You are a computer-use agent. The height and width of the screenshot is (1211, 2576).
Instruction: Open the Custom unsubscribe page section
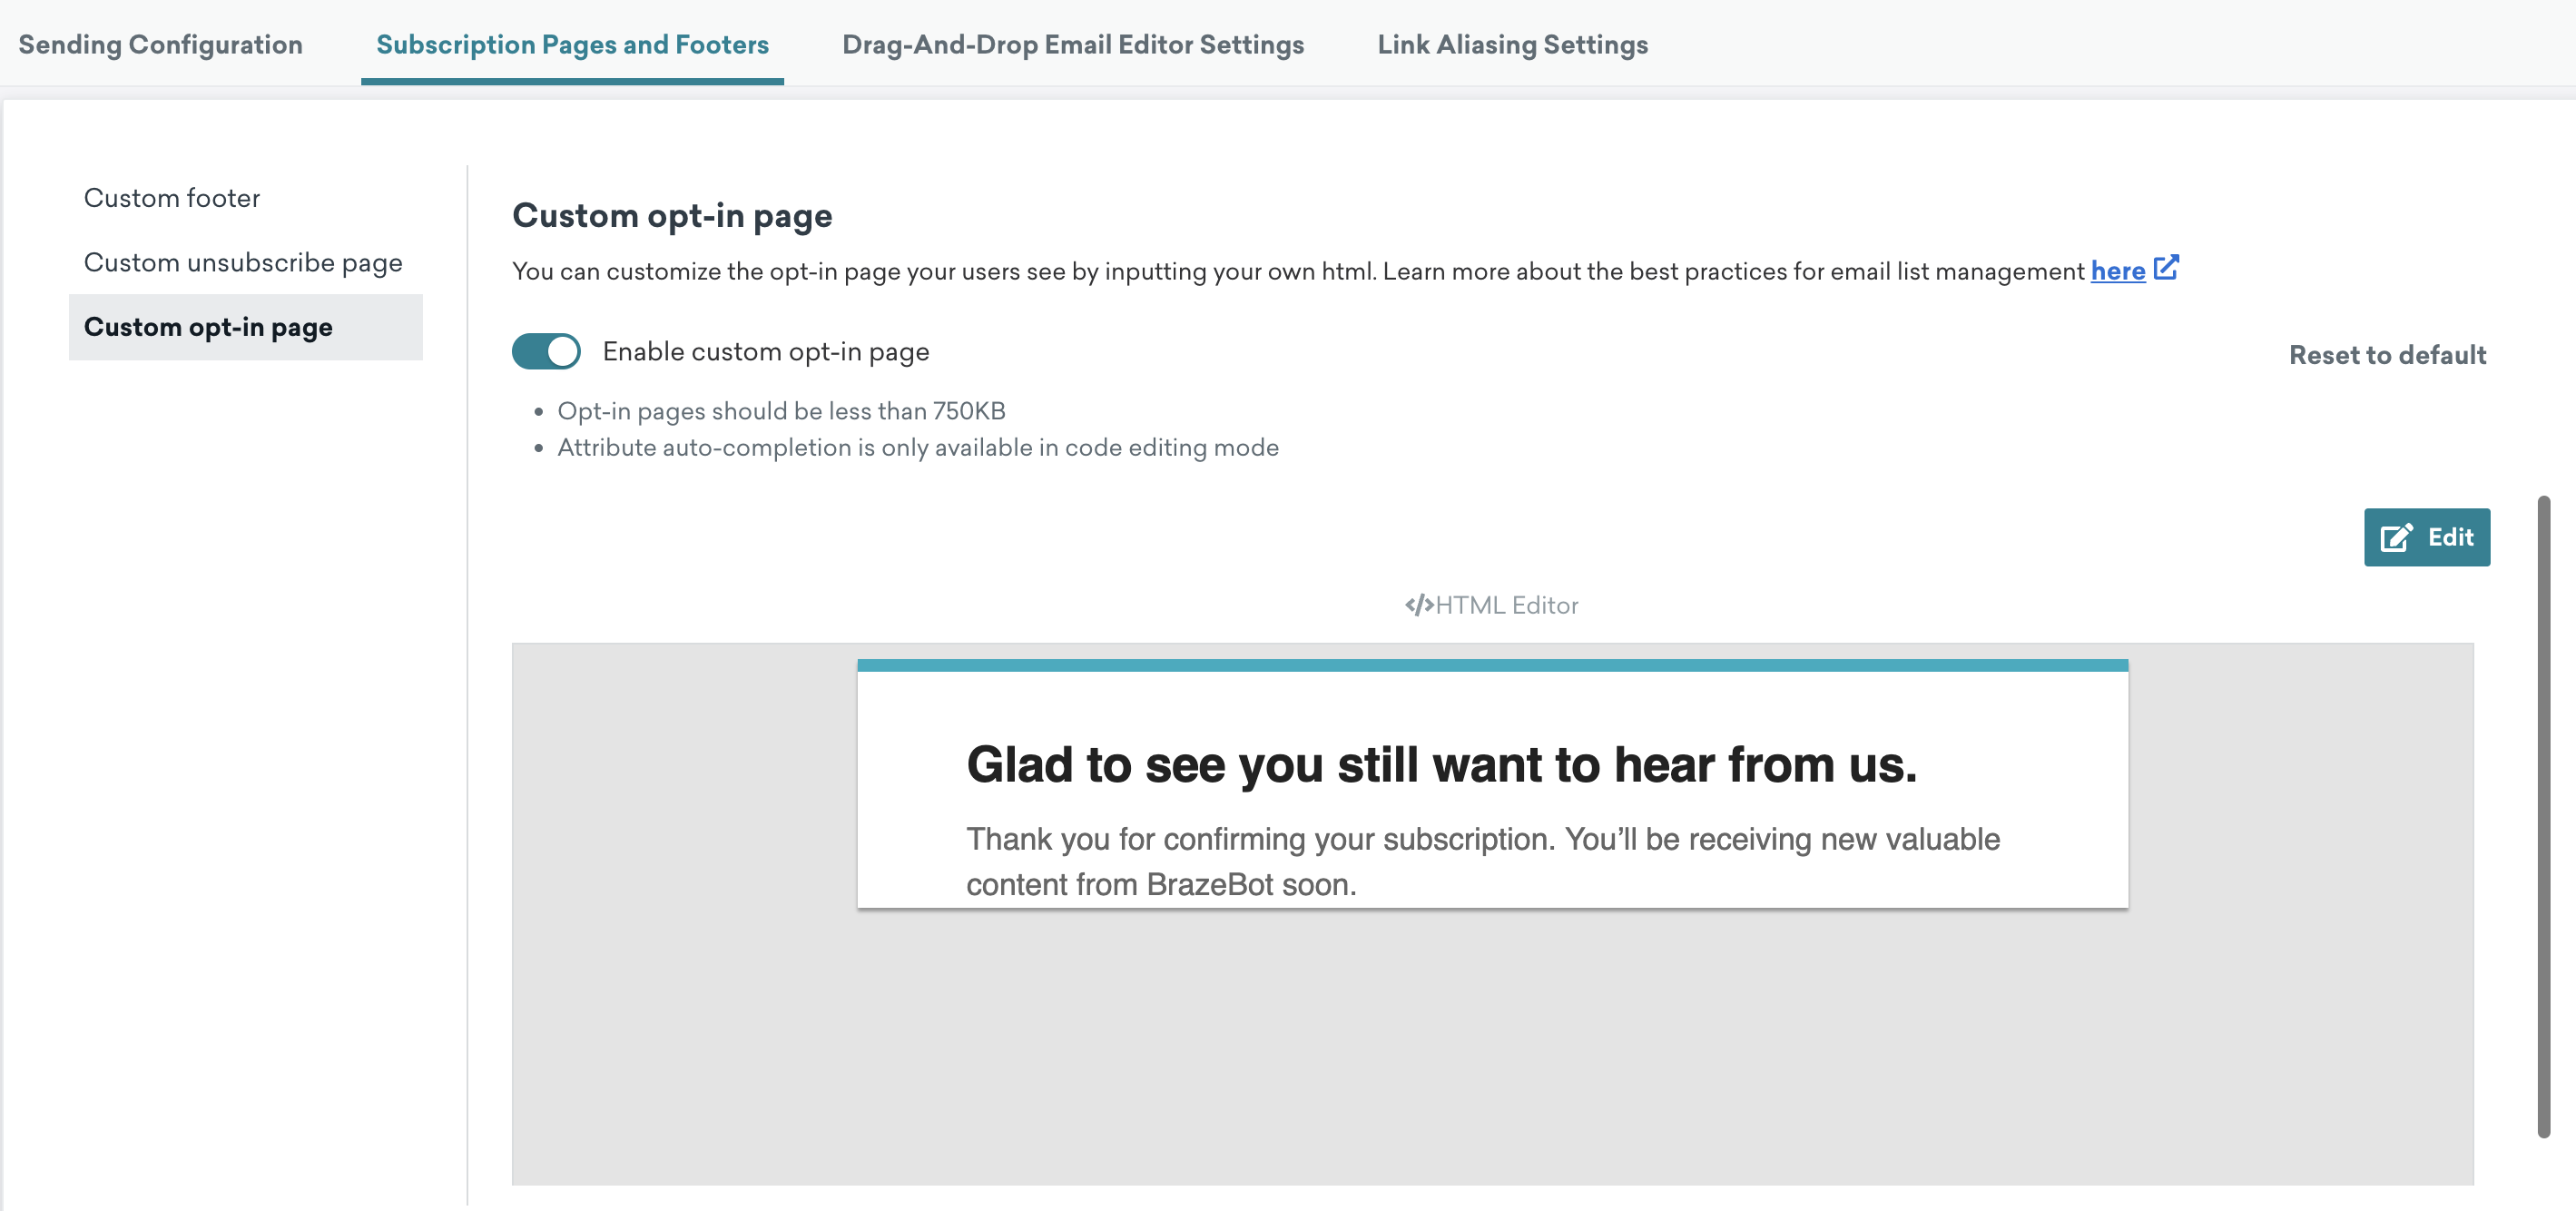(x=243, y=262)
